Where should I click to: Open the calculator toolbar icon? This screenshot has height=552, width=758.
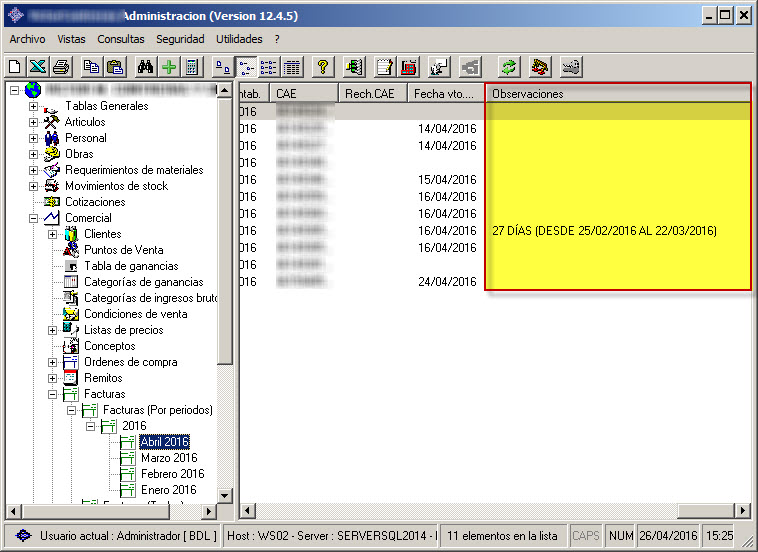click(x=191, y=67)
